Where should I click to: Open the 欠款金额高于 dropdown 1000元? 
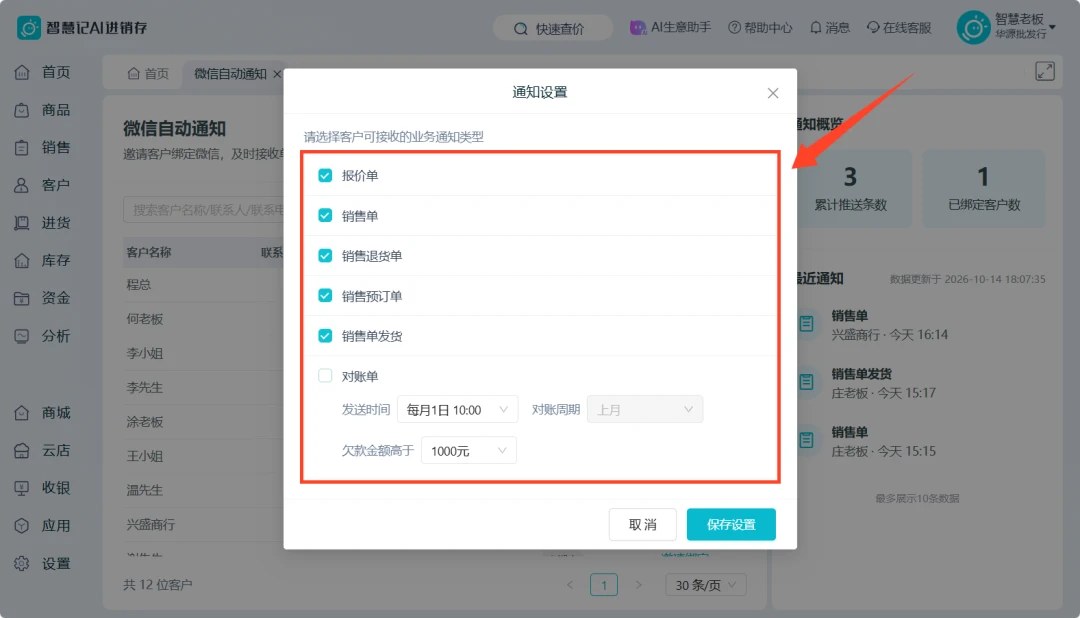pos(468,451)
